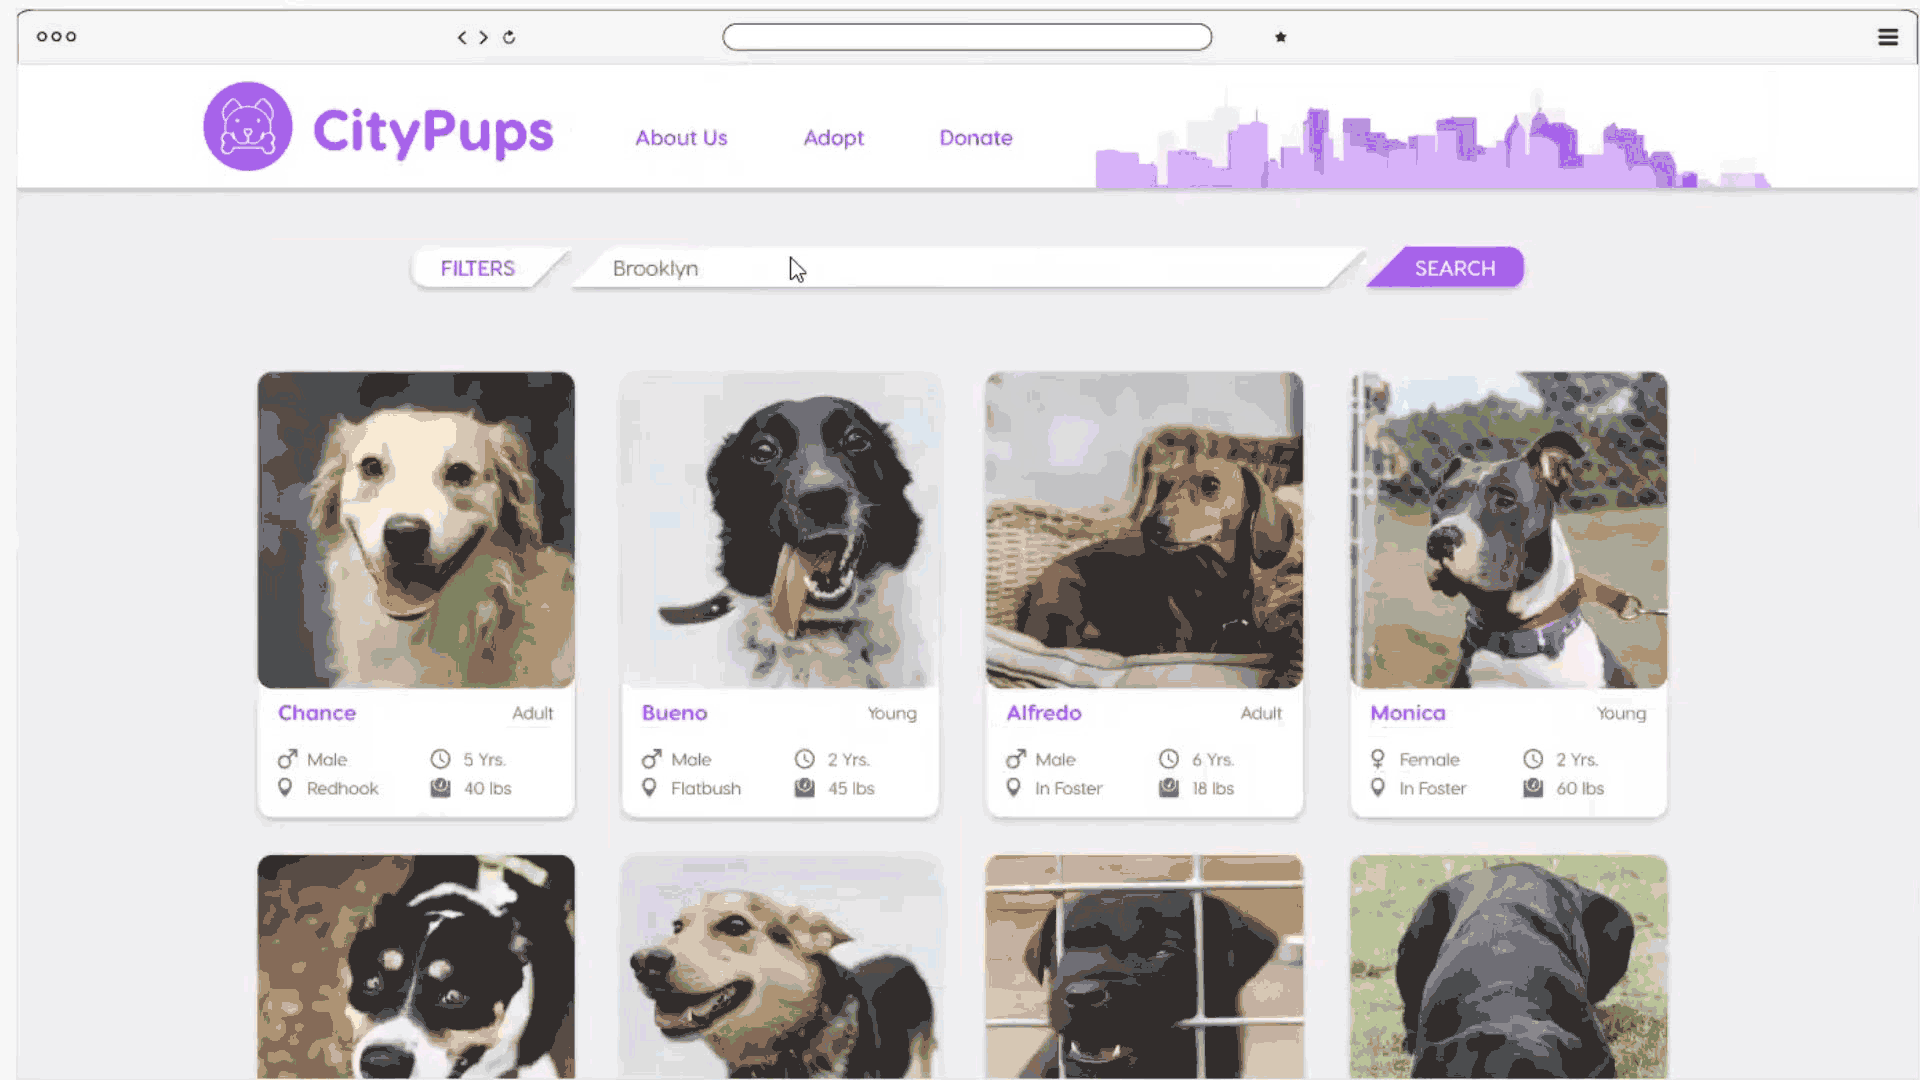Viewport: 1920px width, 1080px height.
Task: Click the location pin on Monica's card
Action: pos(1377,788)
